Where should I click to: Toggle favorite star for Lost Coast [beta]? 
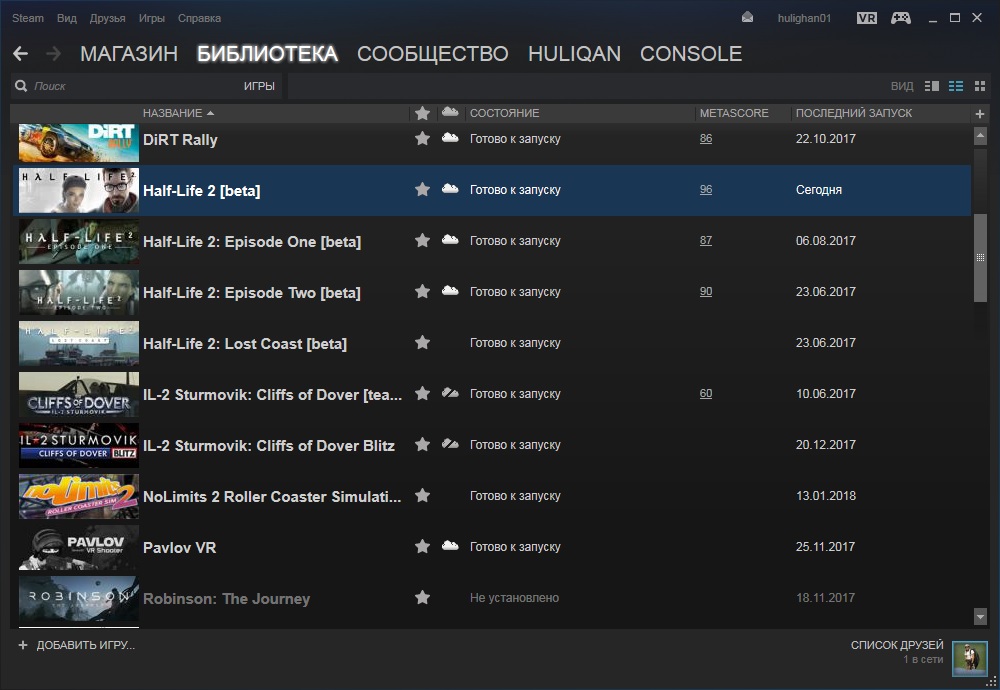[x=422, y=342]
